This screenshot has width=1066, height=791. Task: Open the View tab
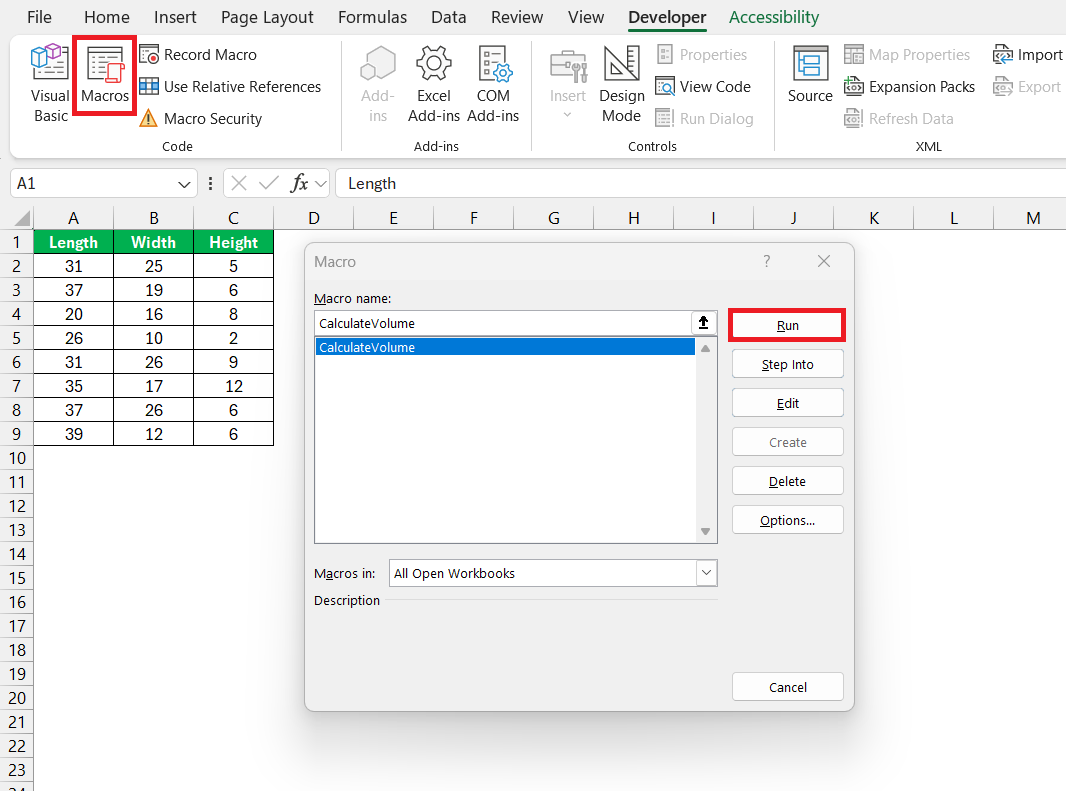(x=585, y=17)
